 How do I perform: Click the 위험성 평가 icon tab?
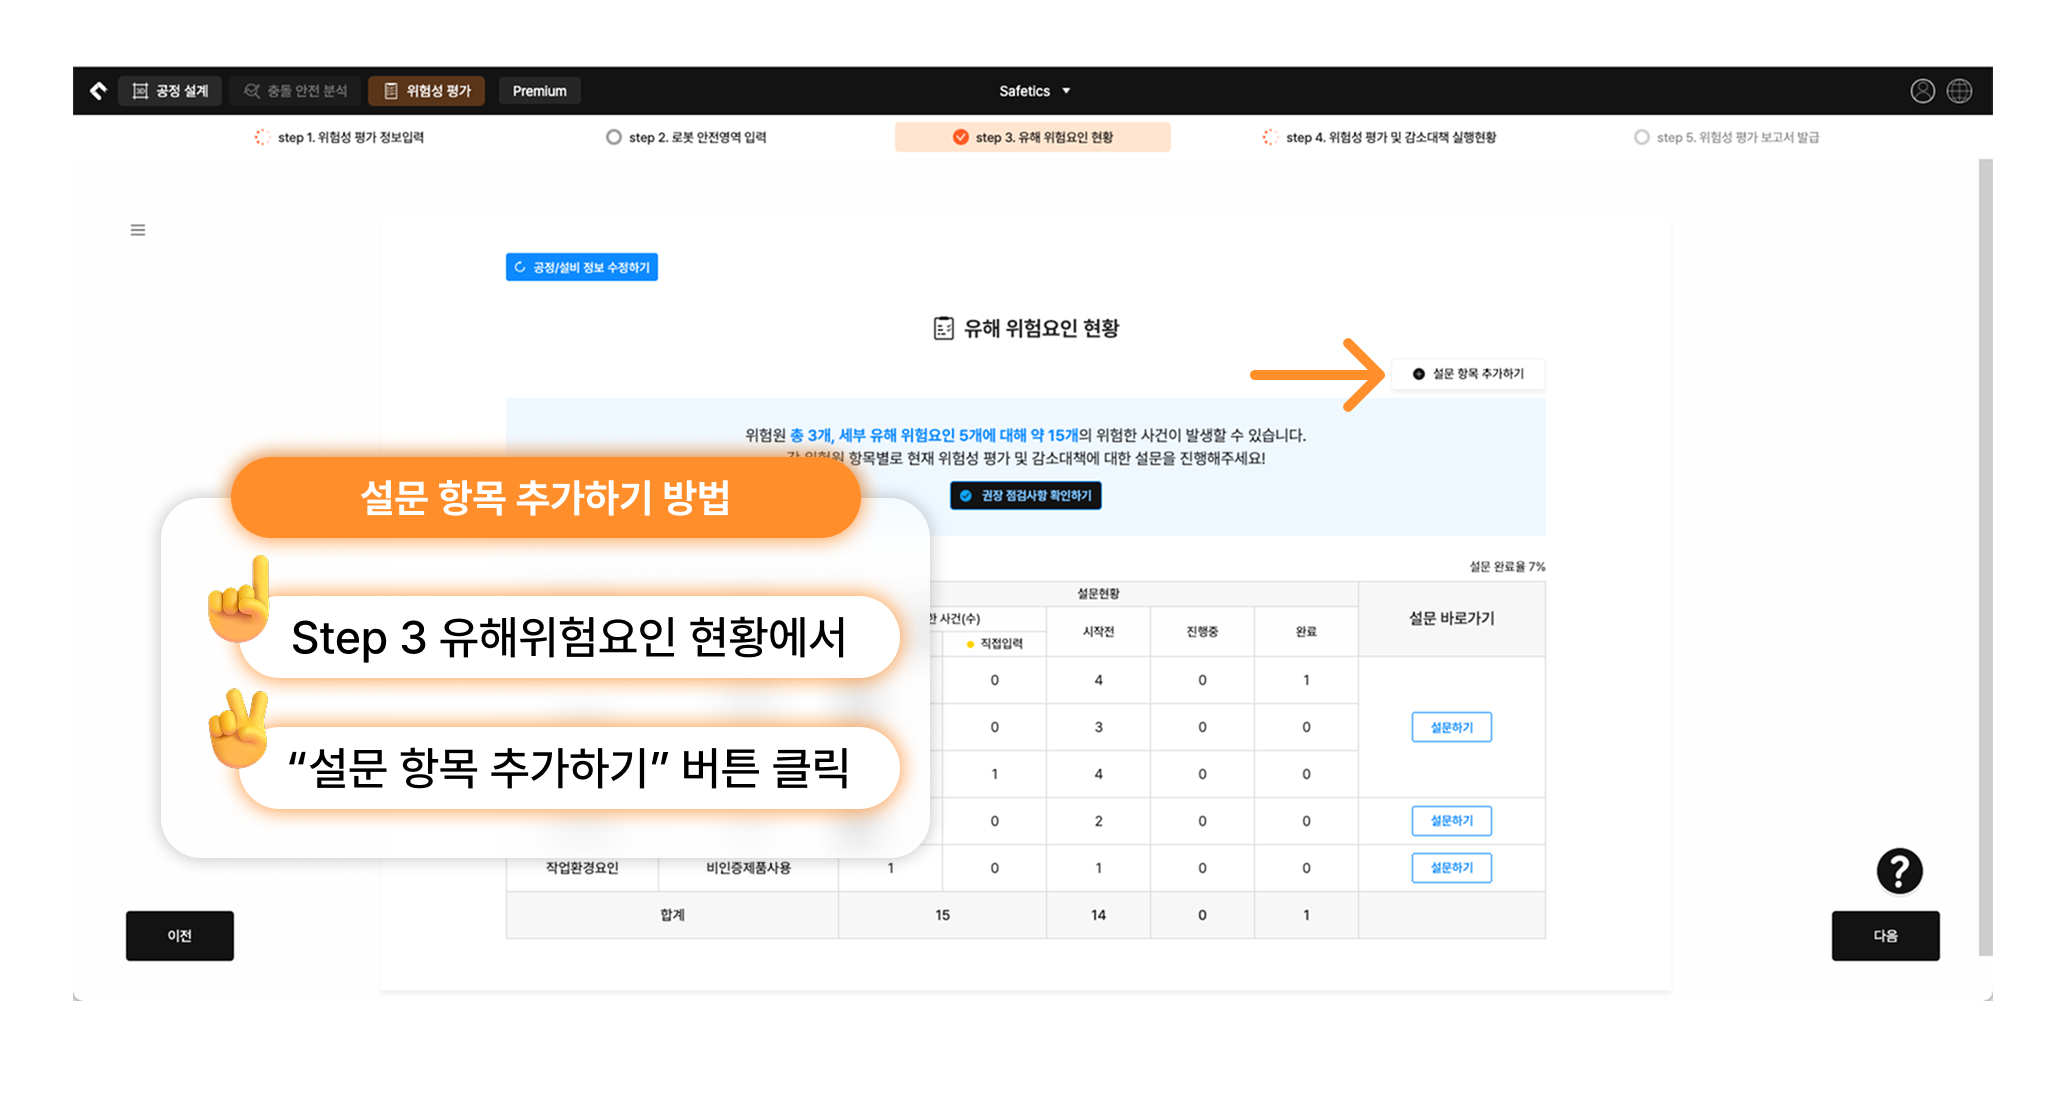click(x=427, y=91)
